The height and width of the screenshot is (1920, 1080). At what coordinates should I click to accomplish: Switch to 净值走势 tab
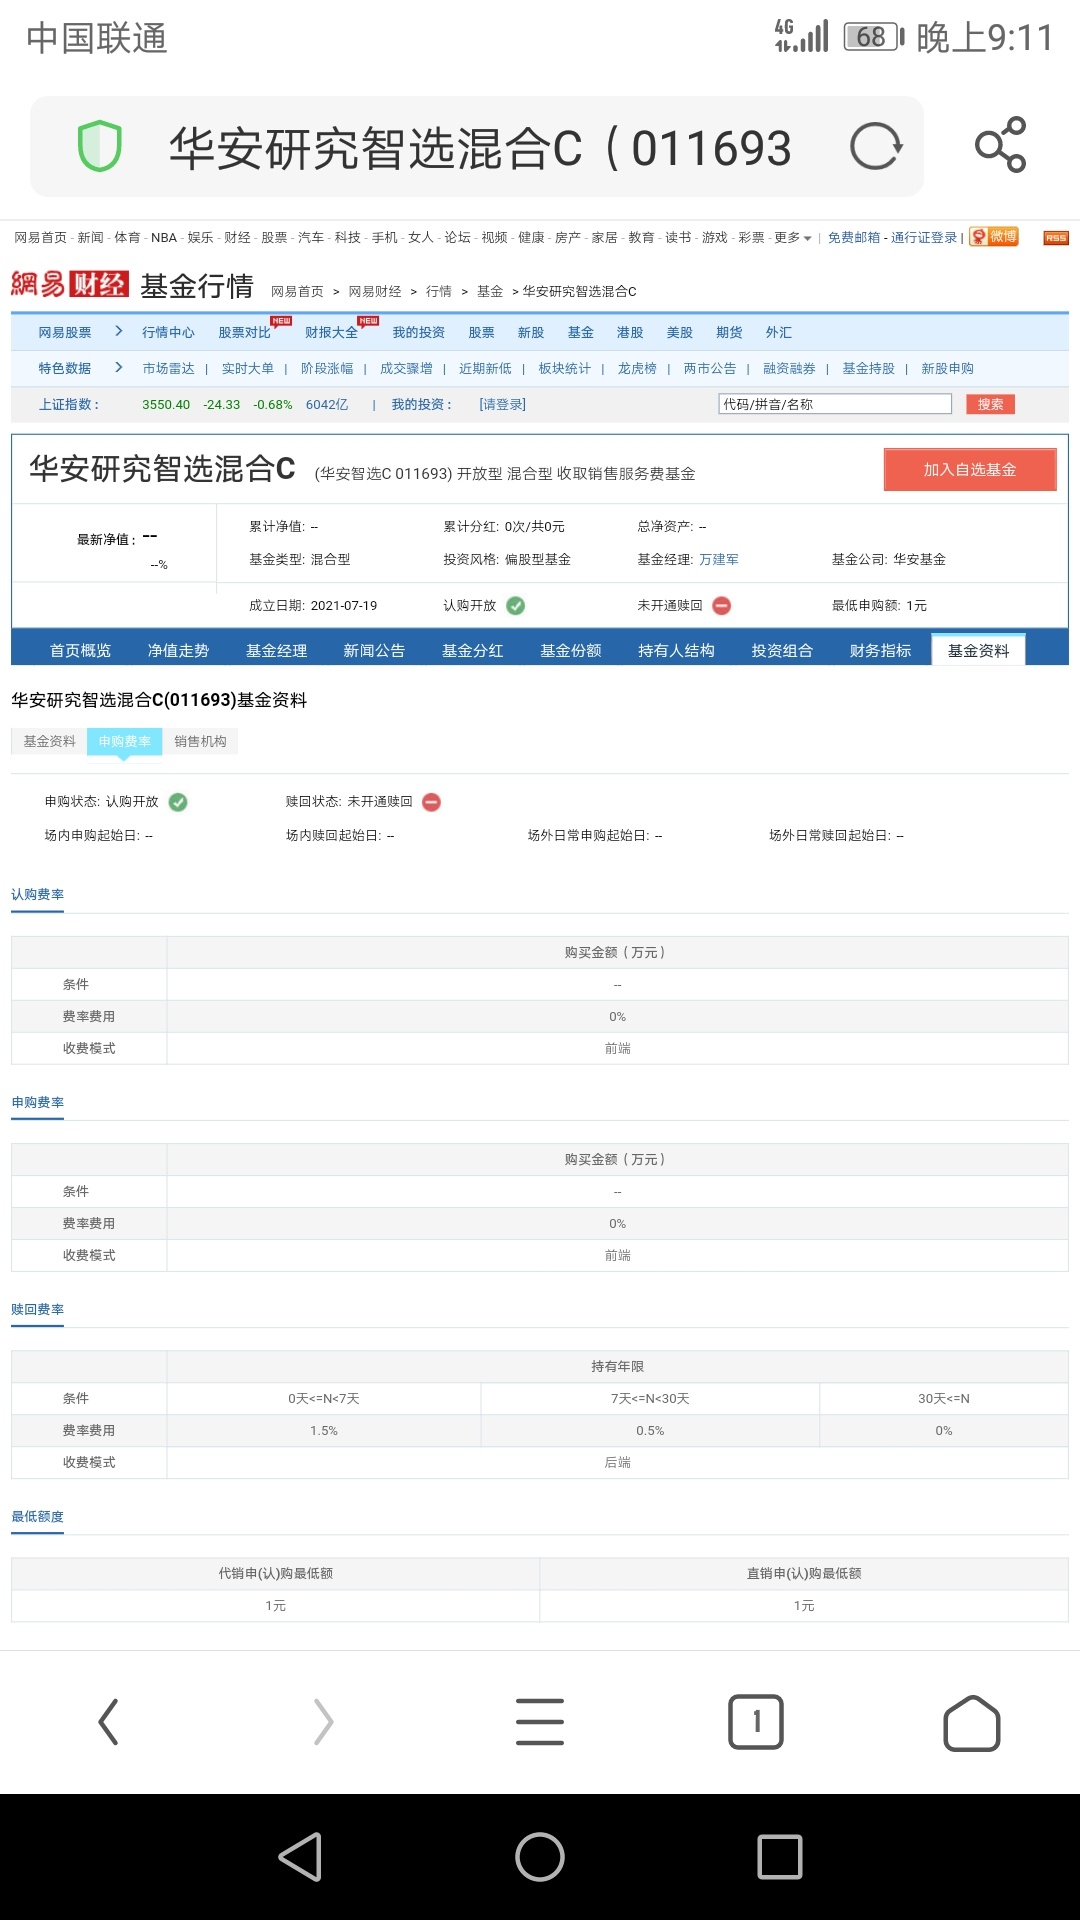point(178,650)
